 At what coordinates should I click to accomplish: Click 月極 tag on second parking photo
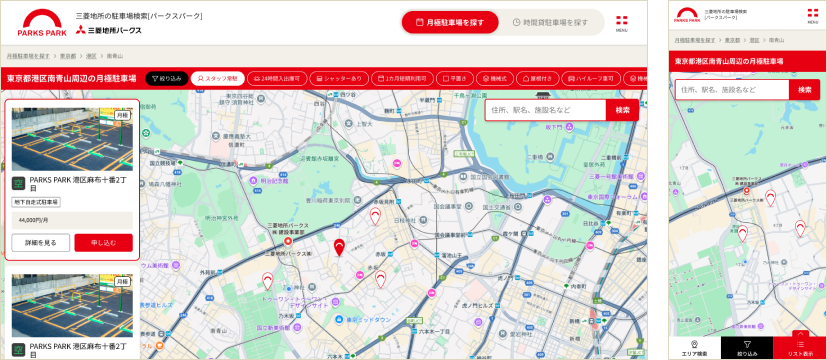(x=122, y=281)
